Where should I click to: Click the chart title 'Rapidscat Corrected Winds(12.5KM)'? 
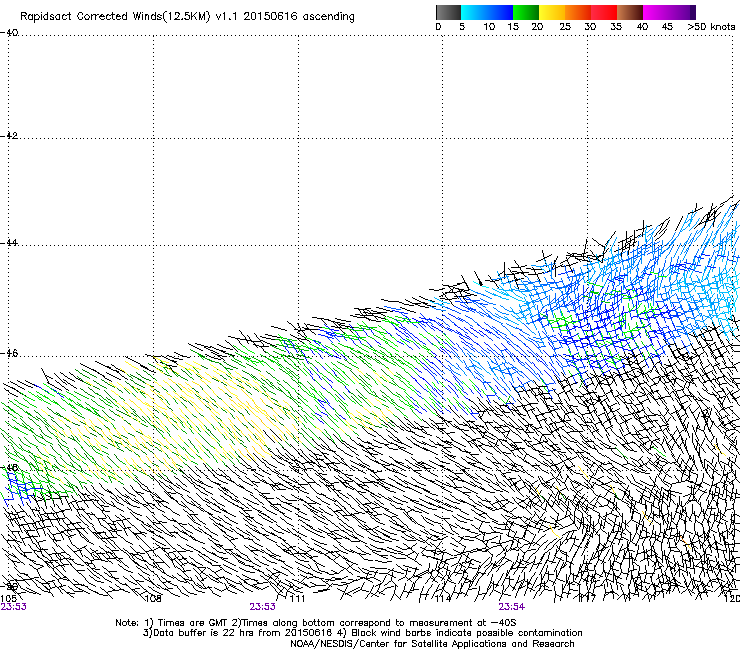pos(115,16)
